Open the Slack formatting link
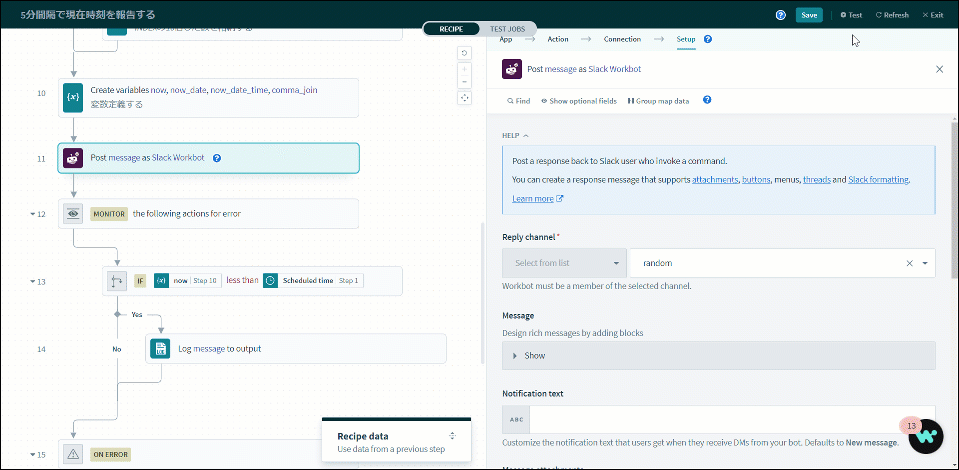The height and width of the screenshot is (470, 959). (x=879, y=180)
